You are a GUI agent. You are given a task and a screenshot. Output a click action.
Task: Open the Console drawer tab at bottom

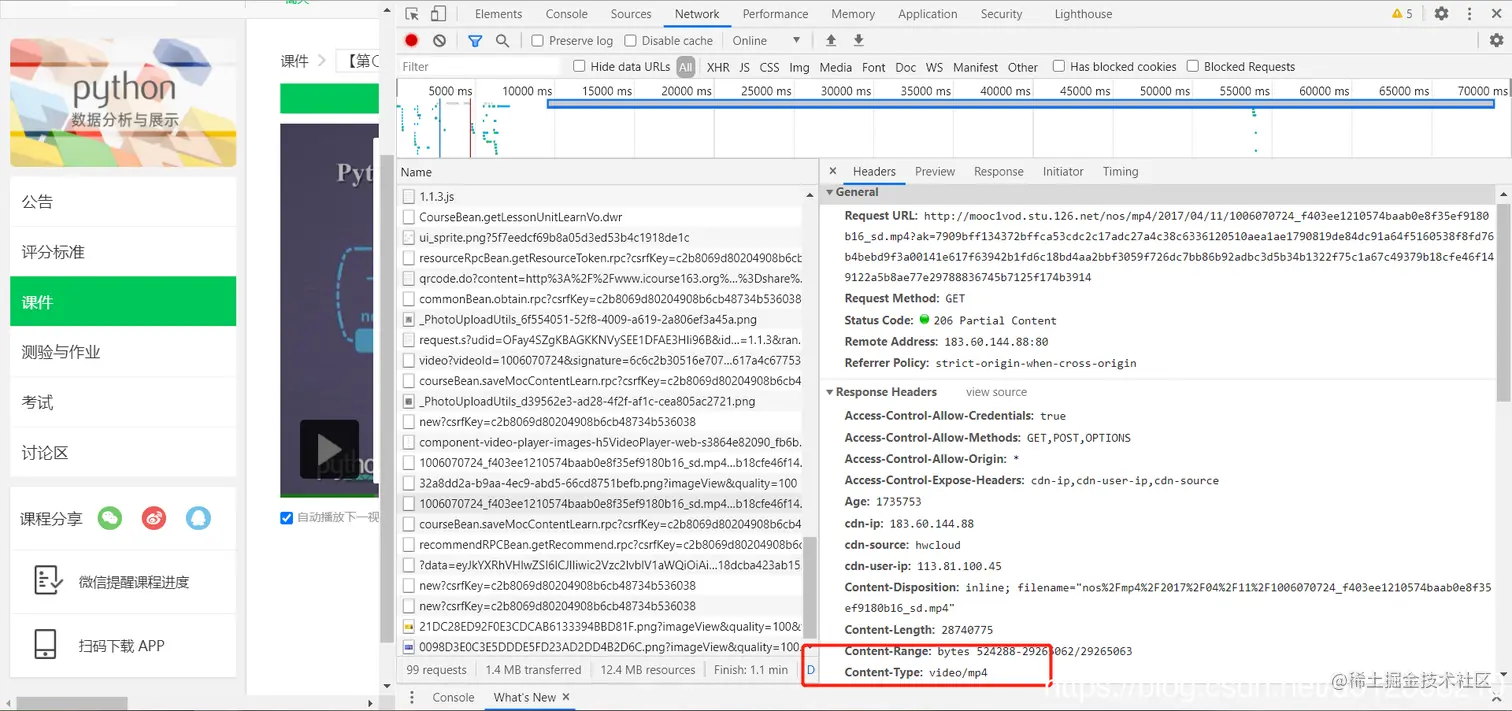click(x=453, y=697)
